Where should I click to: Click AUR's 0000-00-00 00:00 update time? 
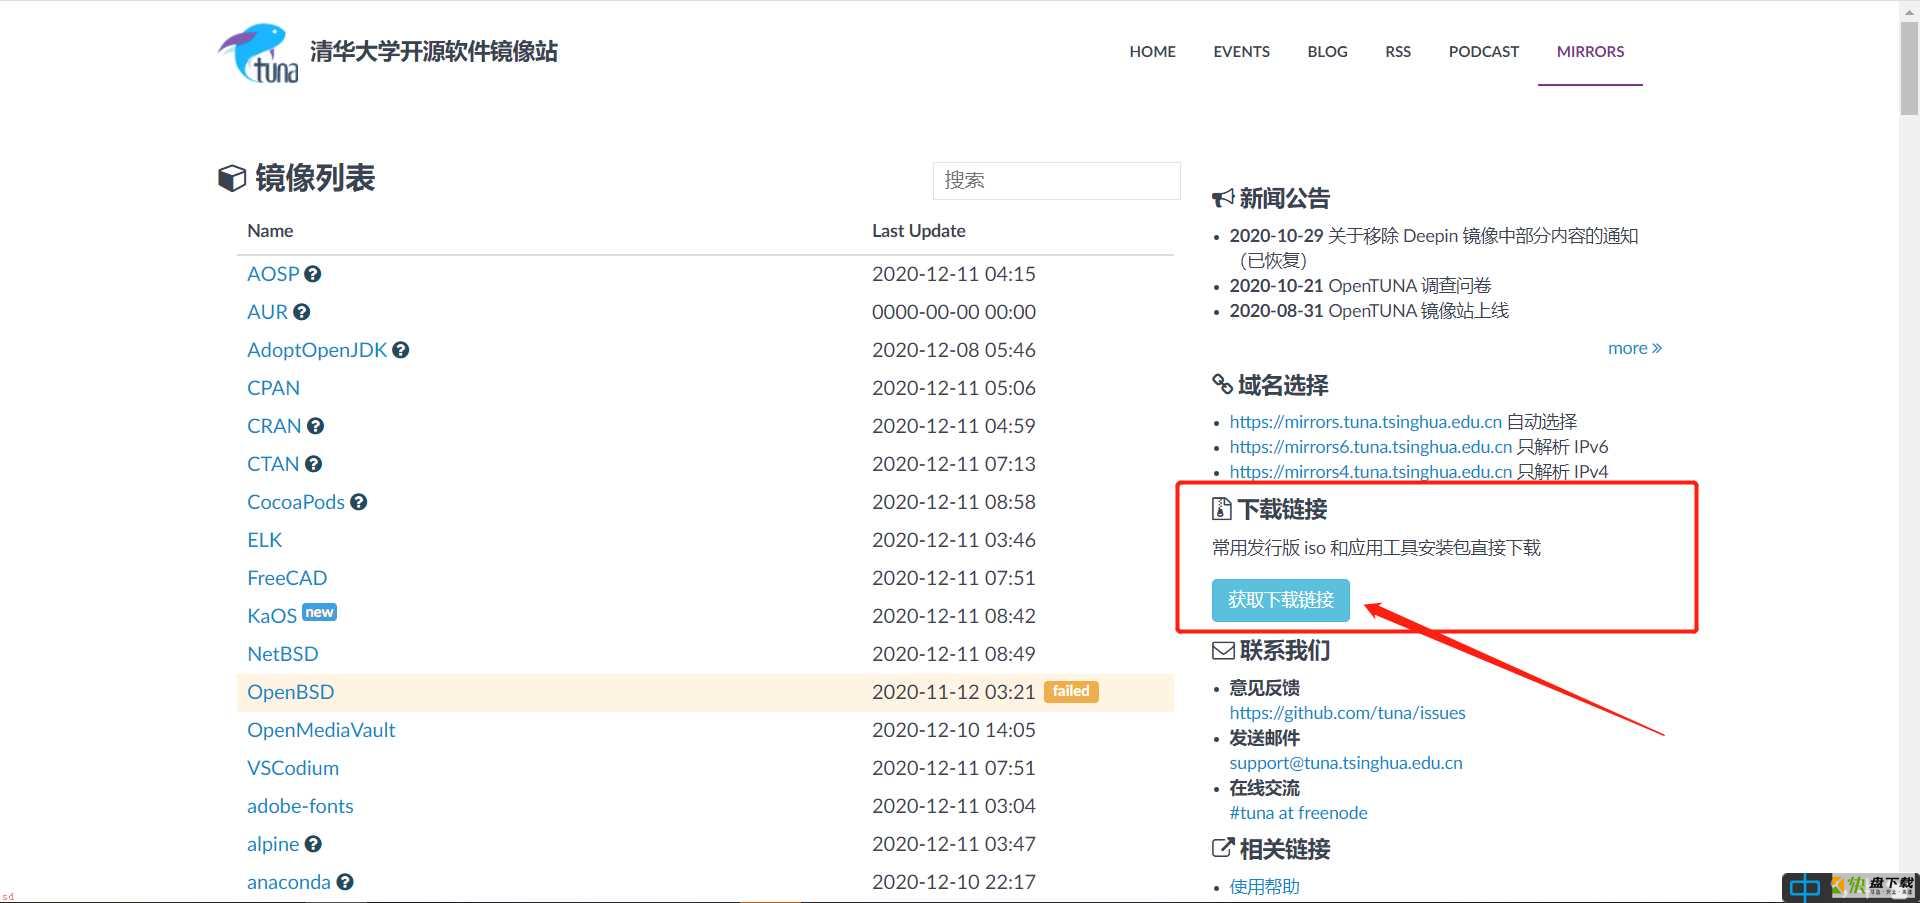coord(953,312)
